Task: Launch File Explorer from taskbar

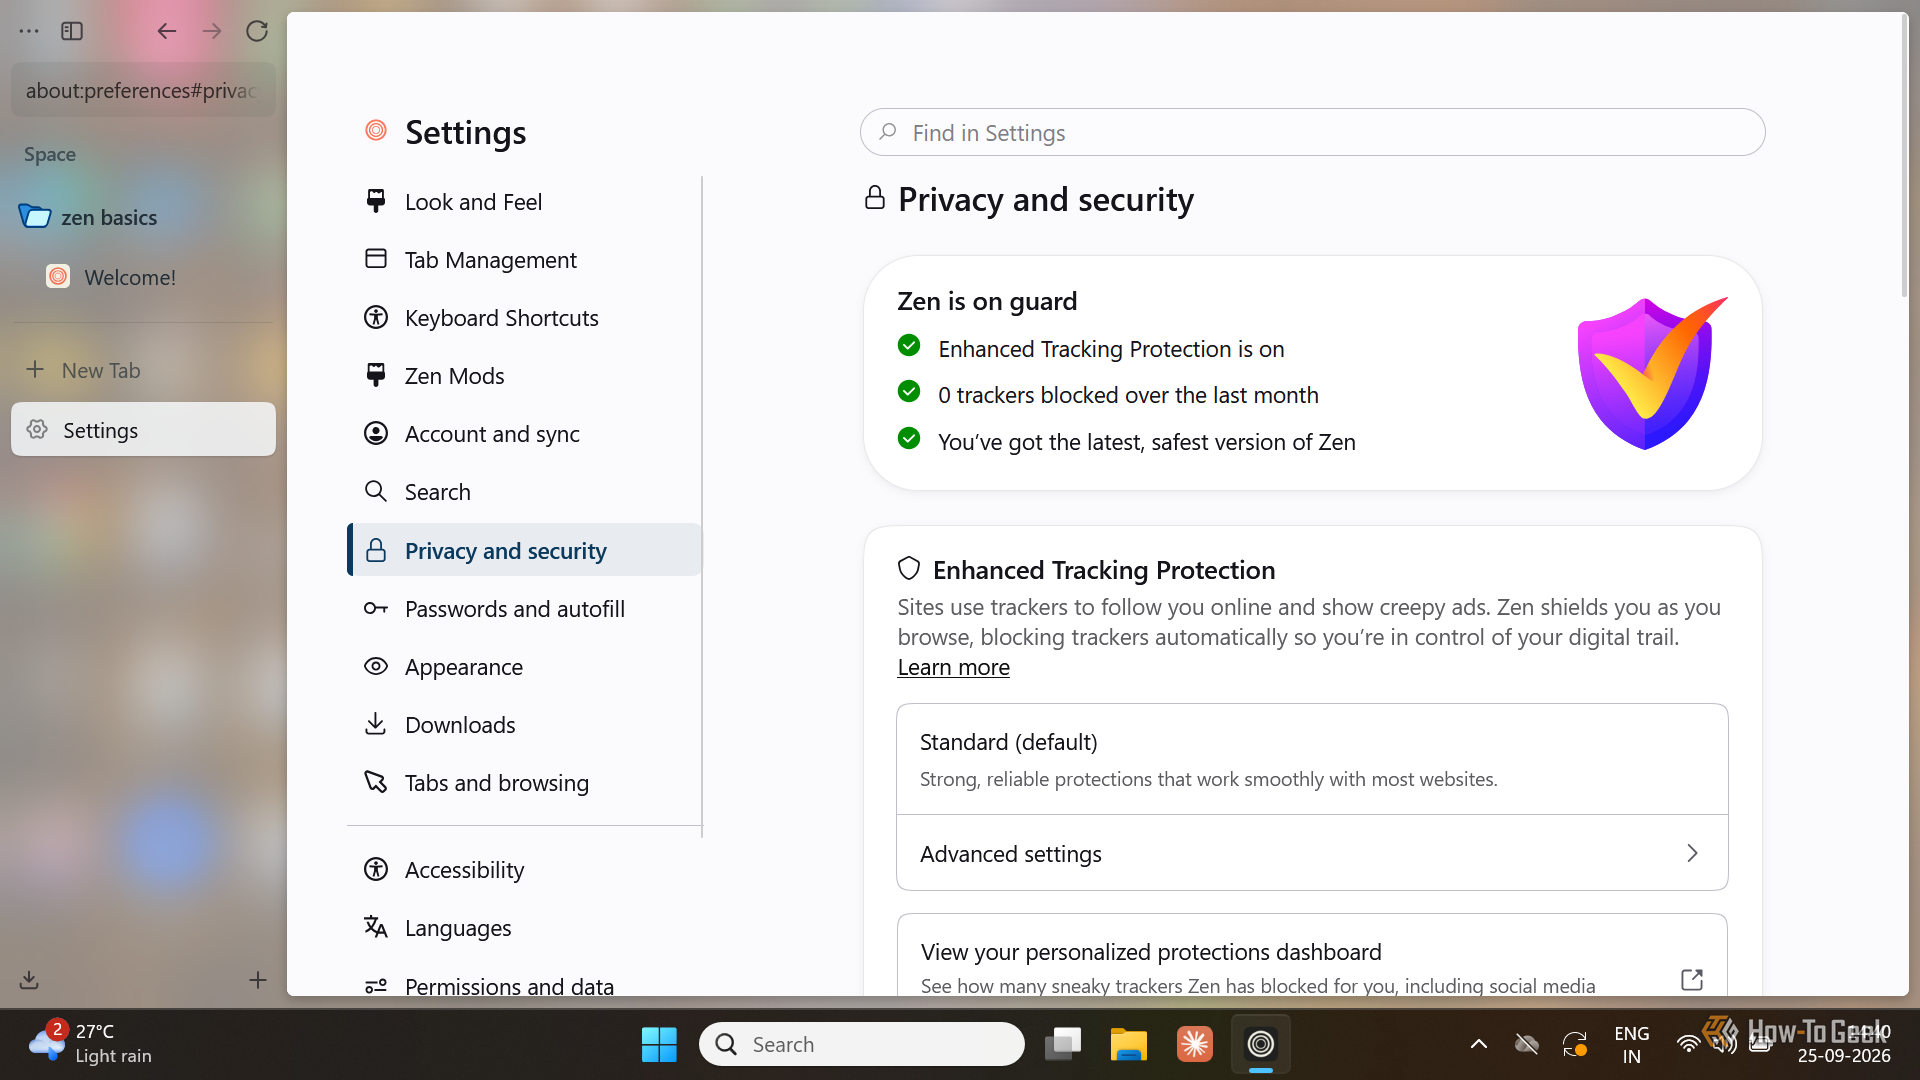Action: pyautogui.click(x=1128, y=1044)
